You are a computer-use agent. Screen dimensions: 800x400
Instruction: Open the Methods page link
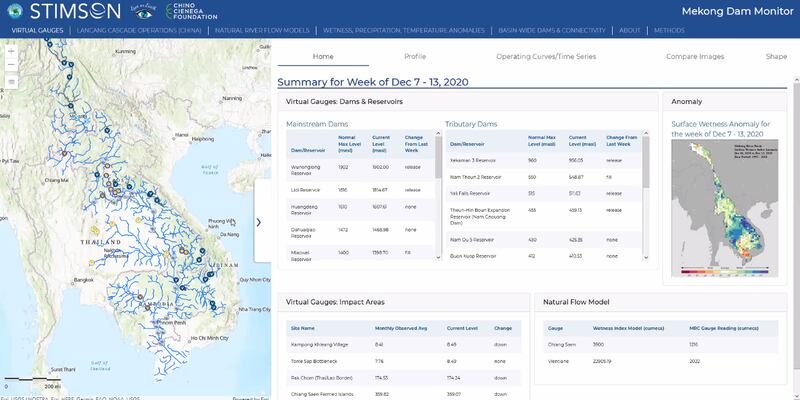(x=669, y=31)
